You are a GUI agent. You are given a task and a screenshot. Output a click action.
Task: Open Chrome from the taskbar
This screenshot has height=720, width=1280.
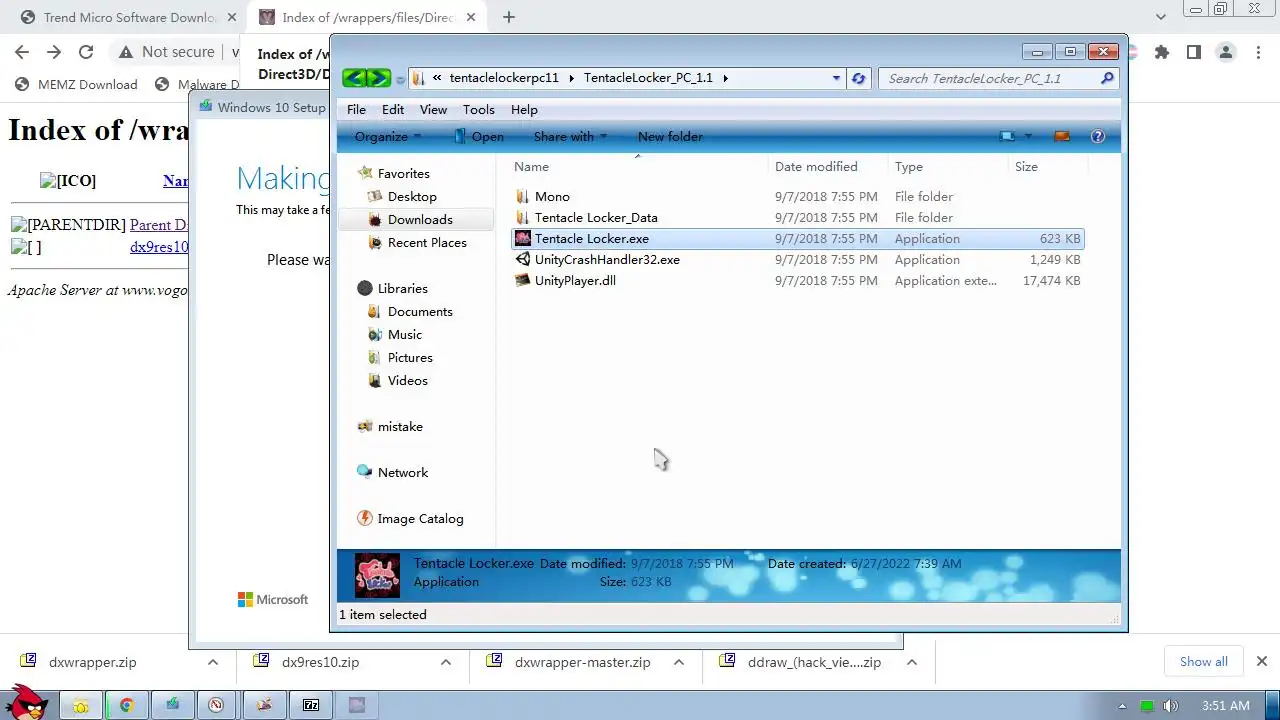[126, 705]
